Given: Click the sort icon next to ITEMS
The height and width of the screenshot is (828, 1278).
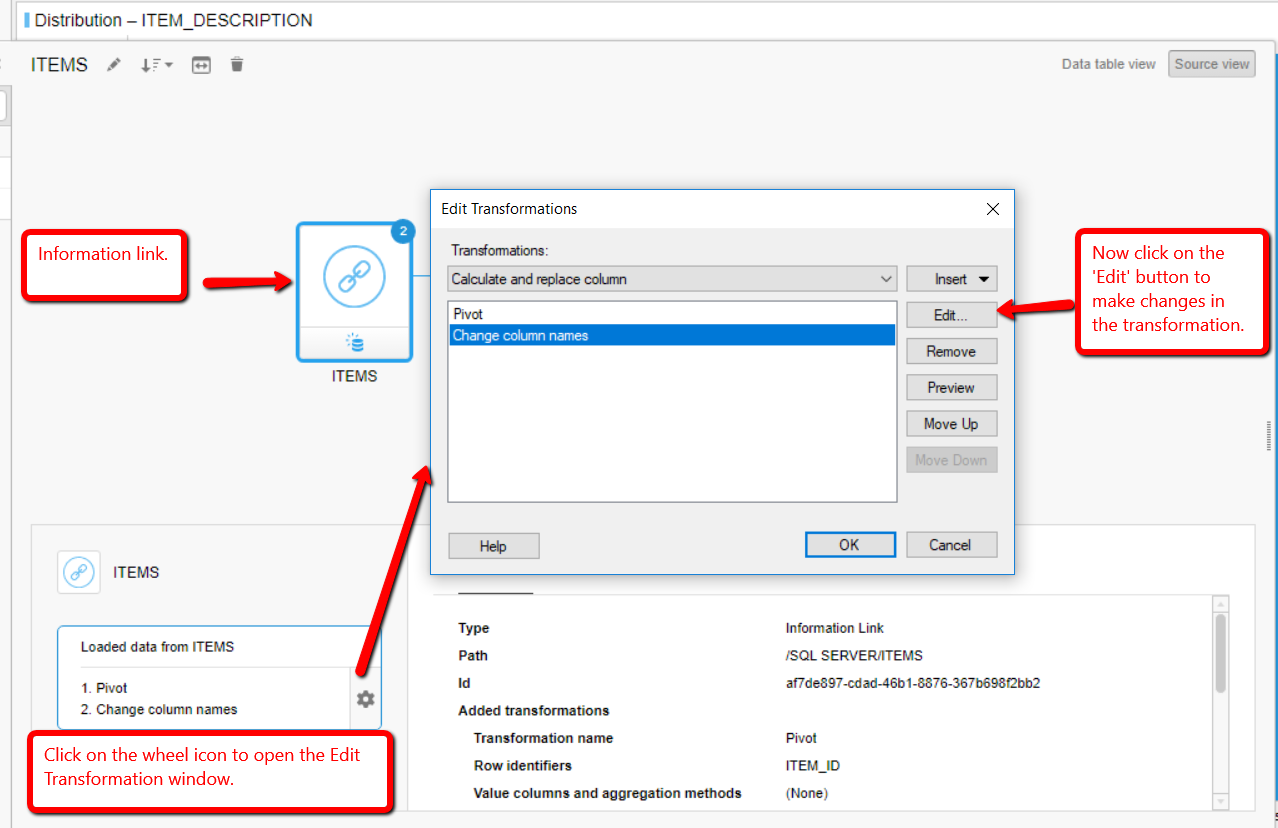Looking at the screenshot, I should [152, 64].
